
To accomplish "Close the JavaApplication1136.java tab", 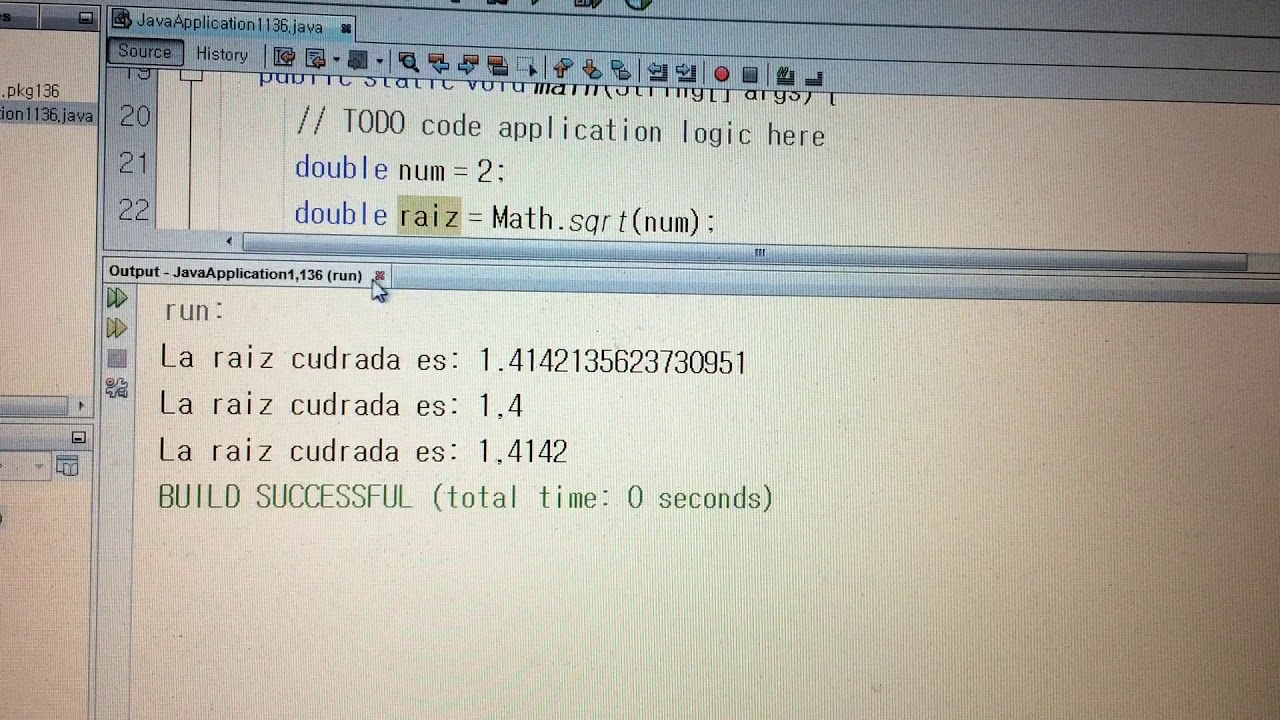I will 346,28.
